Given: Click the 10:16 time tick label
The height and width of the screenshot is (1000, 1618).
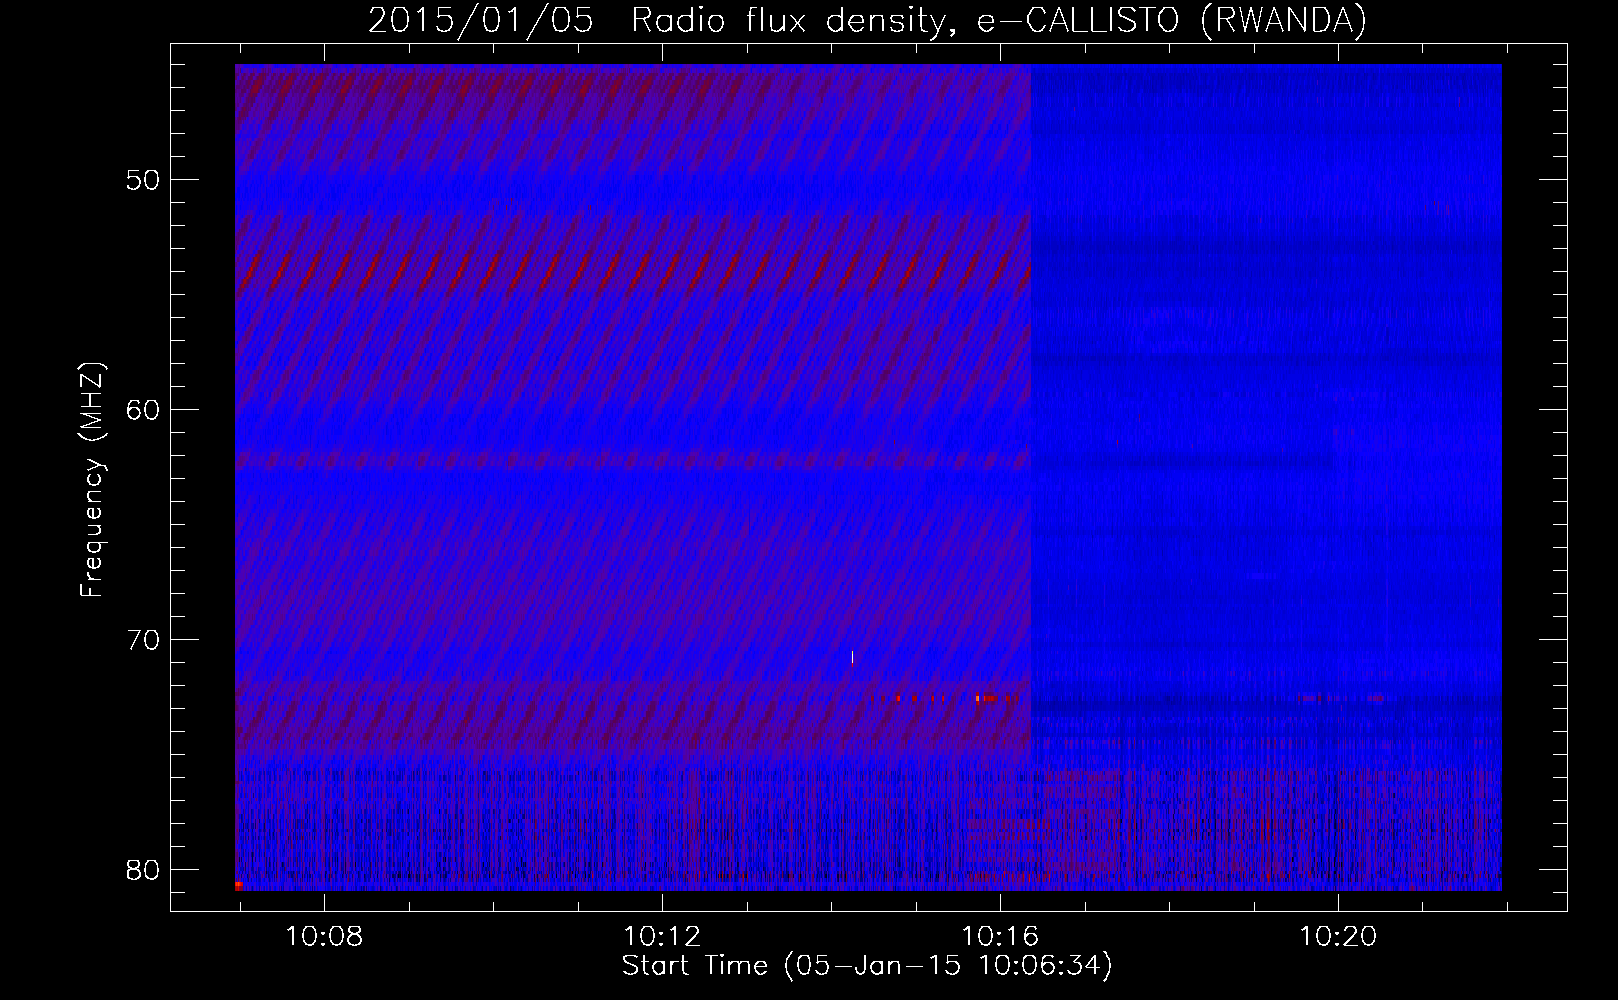Looking at the screenshot, I should [1000, 937].
